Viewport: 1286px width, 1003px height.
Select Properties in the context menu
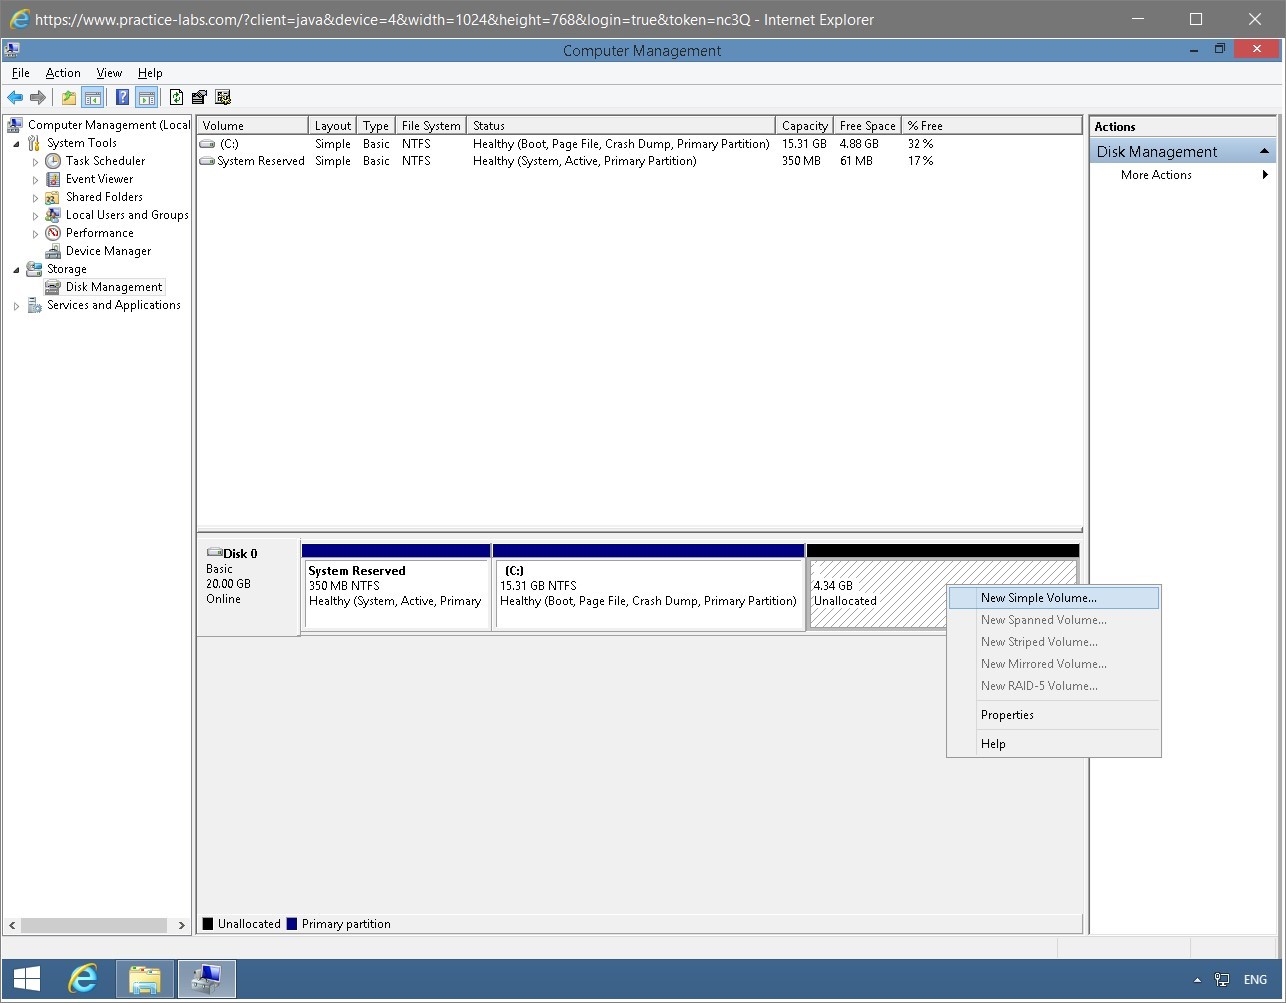click(x=1006, y=715)
